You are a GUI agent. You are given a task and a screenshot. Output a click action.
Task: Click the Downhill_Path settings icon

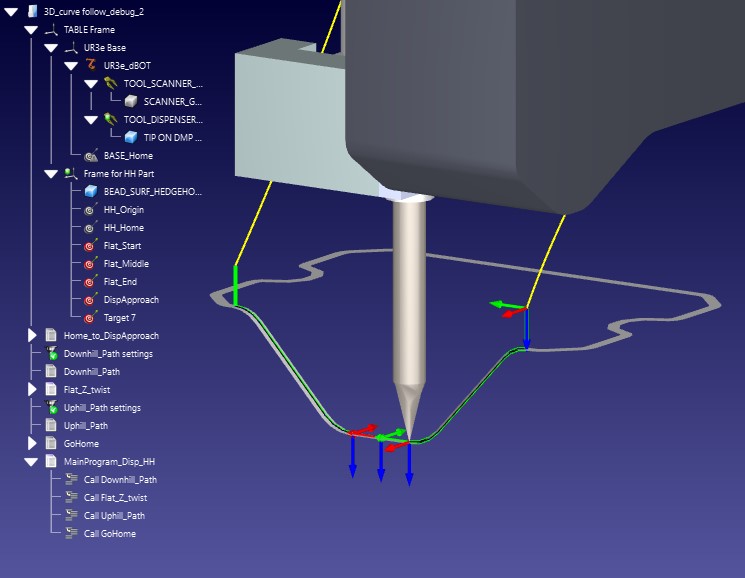[x=51, y=354]
